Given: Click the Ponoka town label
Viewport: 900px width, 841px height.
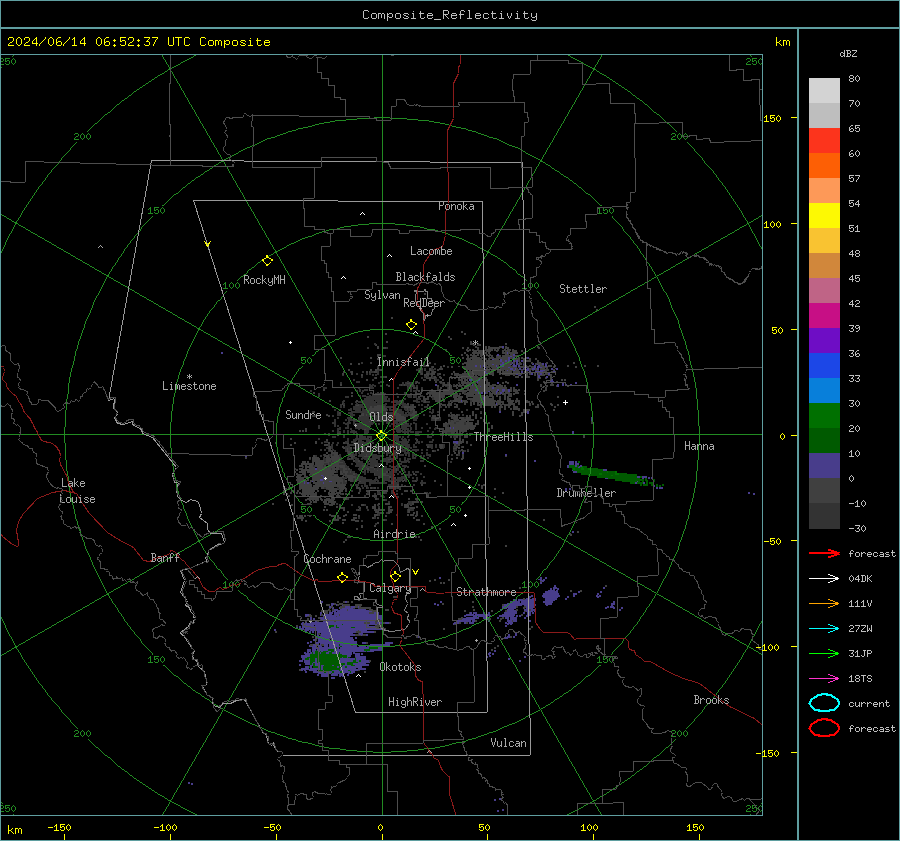Looking at the screenshot, I should click(x=456, y=206).
